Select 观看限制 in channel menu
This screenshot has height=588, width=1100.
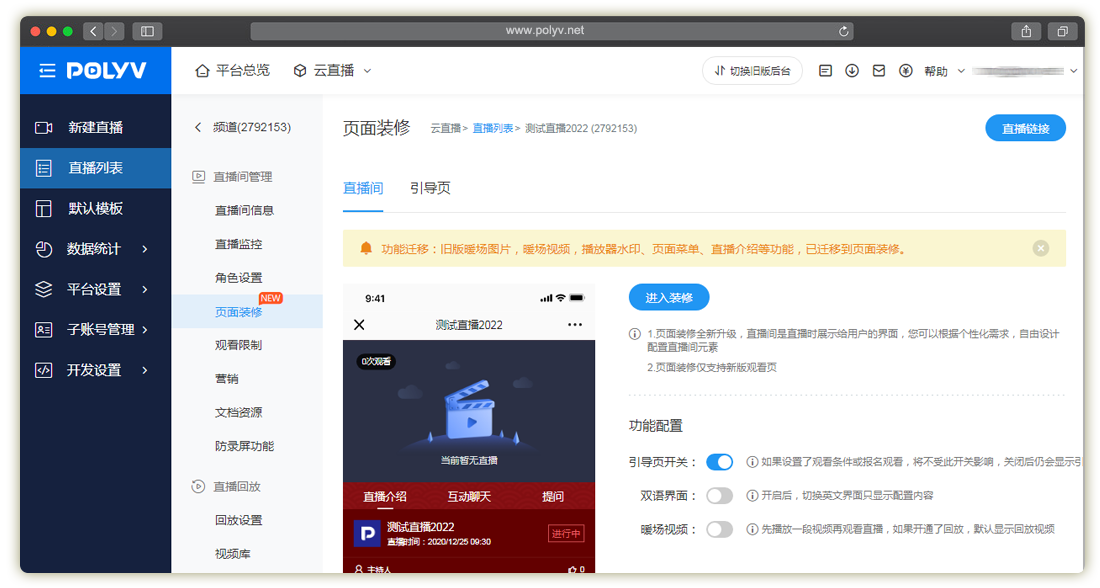click(x=238, y=345)
